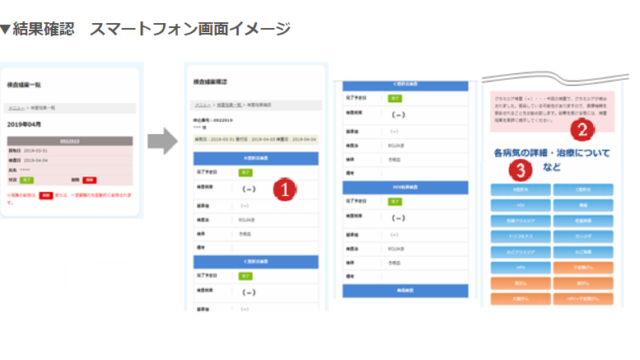Click the 各病気の詳細・治療について heading

[552, 153]
